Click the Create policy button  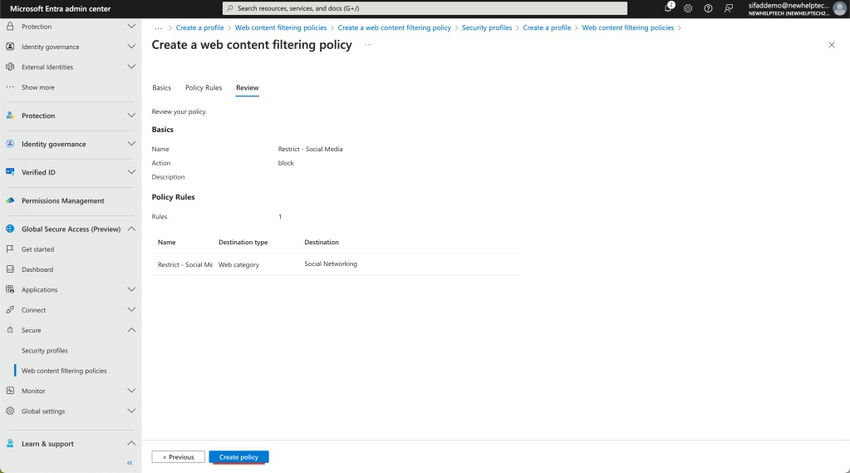239,457
